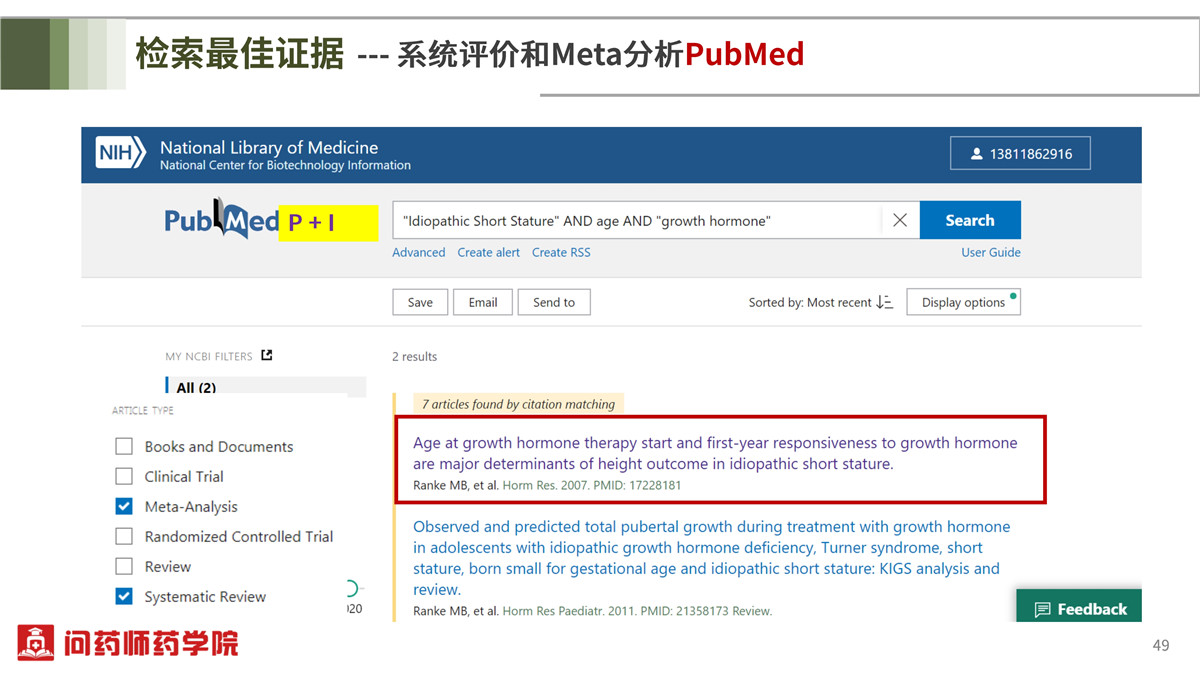Viewport: 1200px width, 675px height.
Task: Open article on observed and predicted pubertal growth
Action: [x=712, y=558]
